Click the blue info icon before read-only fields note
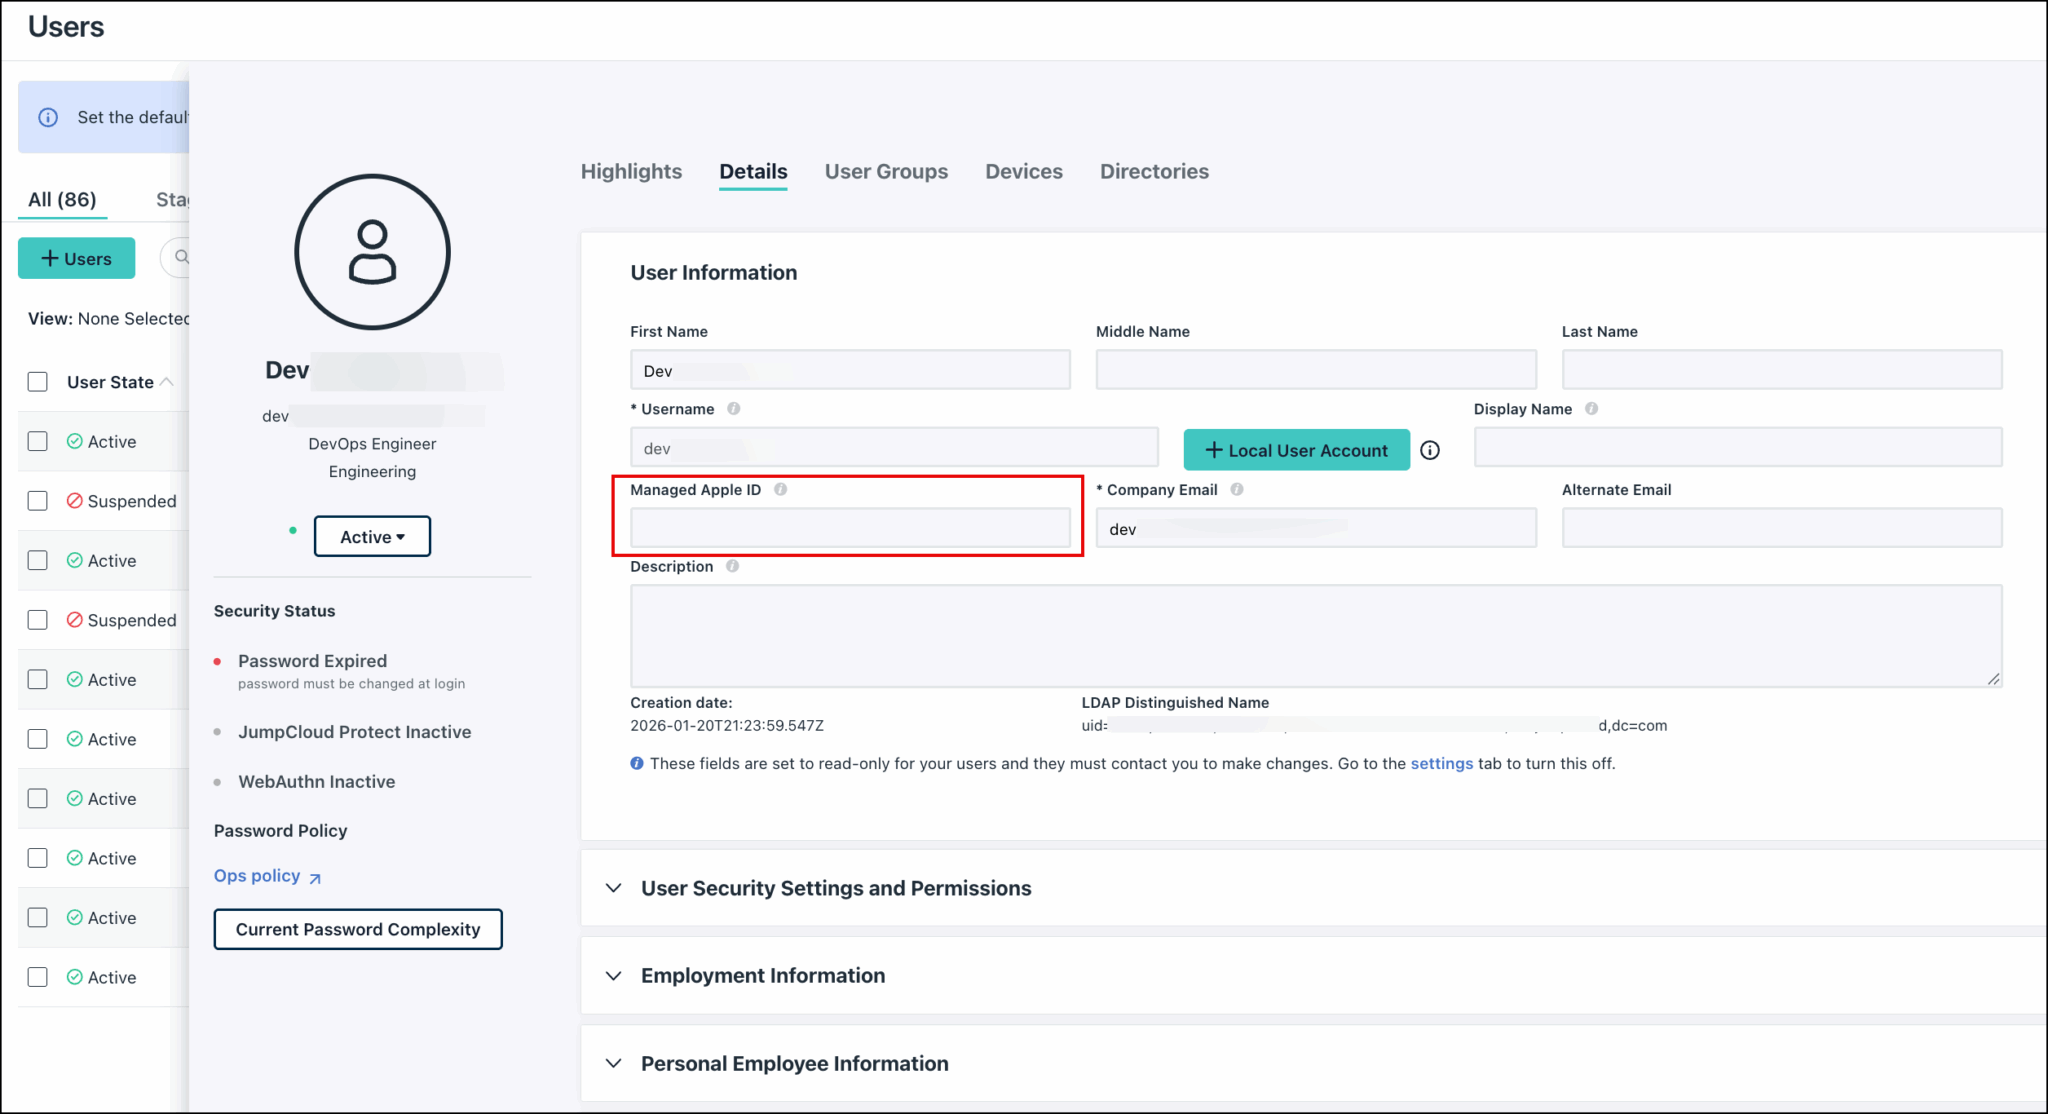The width and height of the screenshot is (2048, 1114). (637, 763)
